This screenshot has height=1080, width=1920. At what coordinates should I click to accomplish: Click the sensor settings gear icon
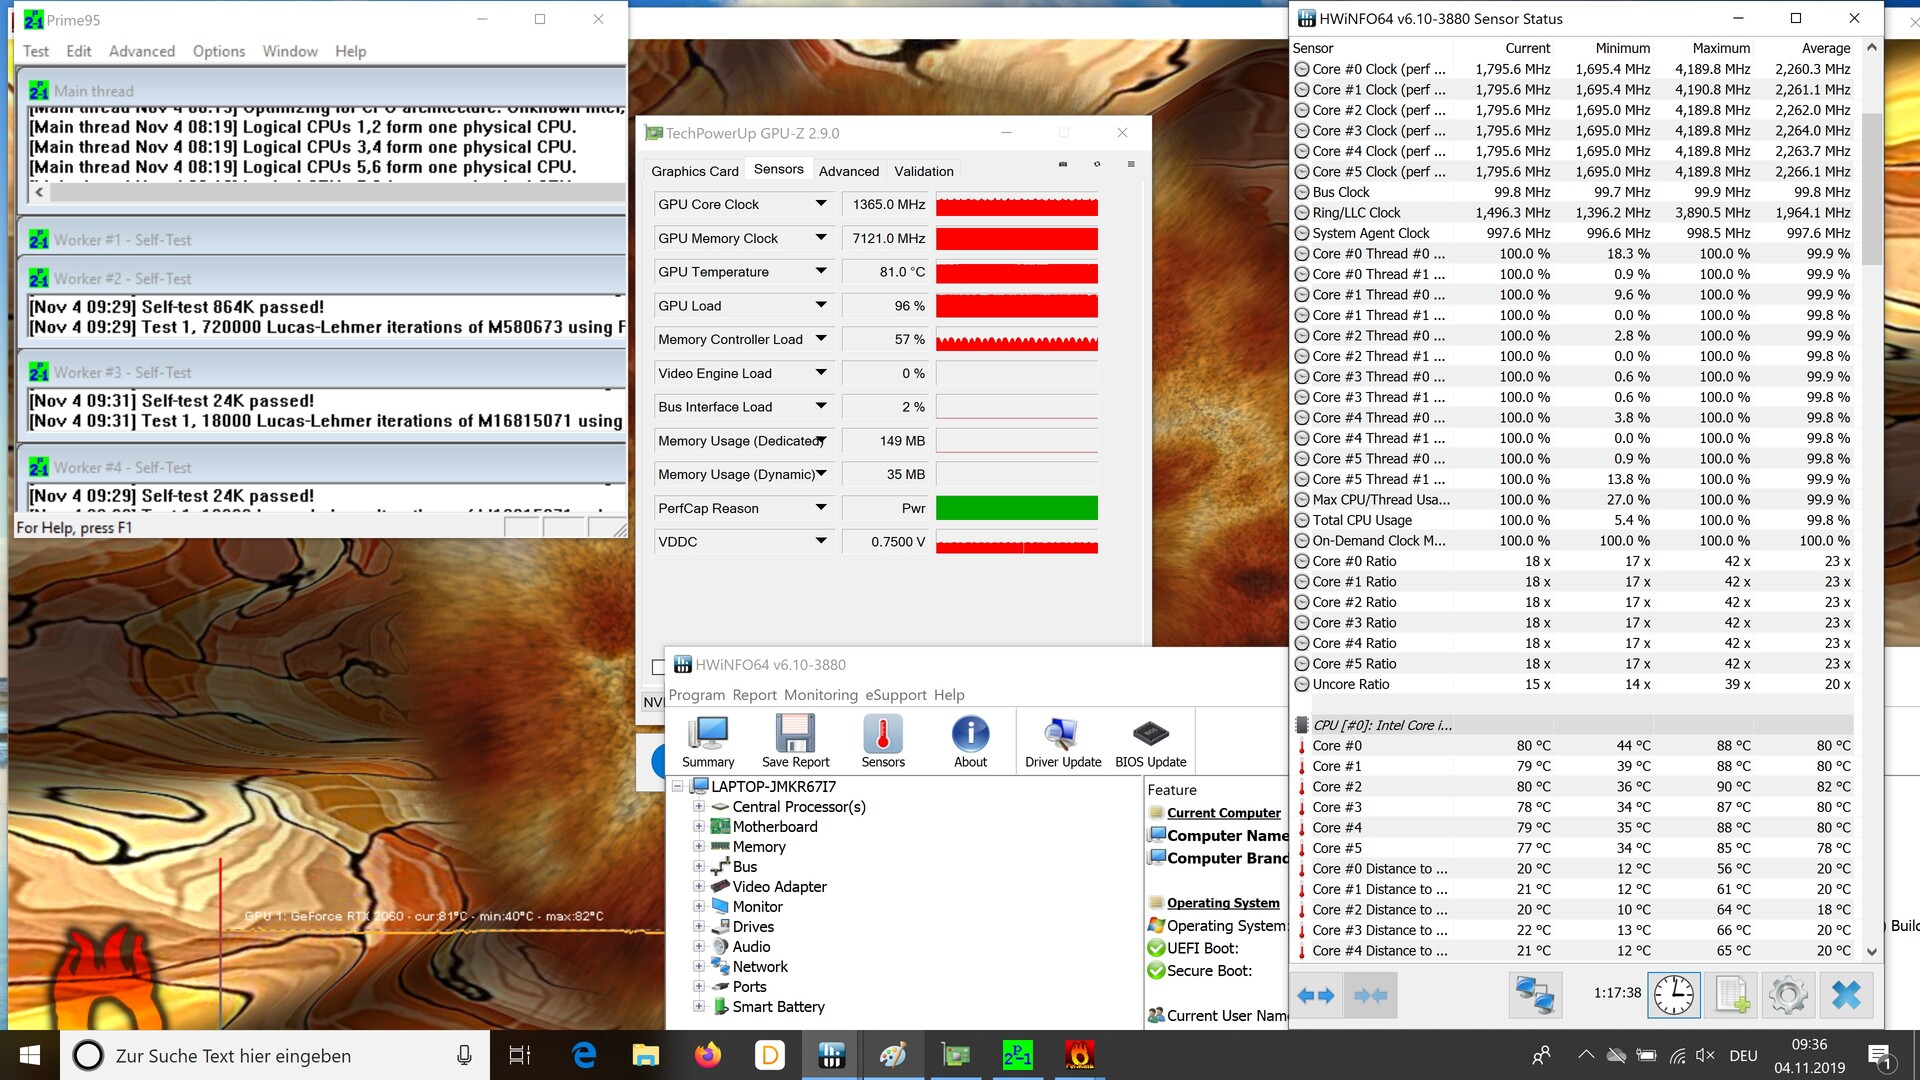point(1787,995)
